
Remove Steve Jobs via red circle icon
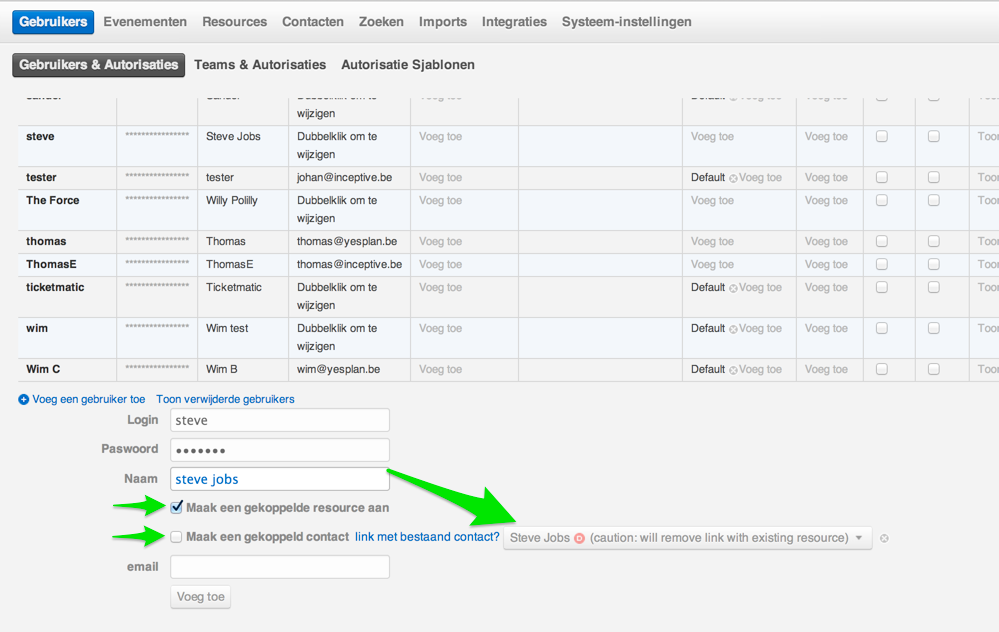tap(579, 538)
